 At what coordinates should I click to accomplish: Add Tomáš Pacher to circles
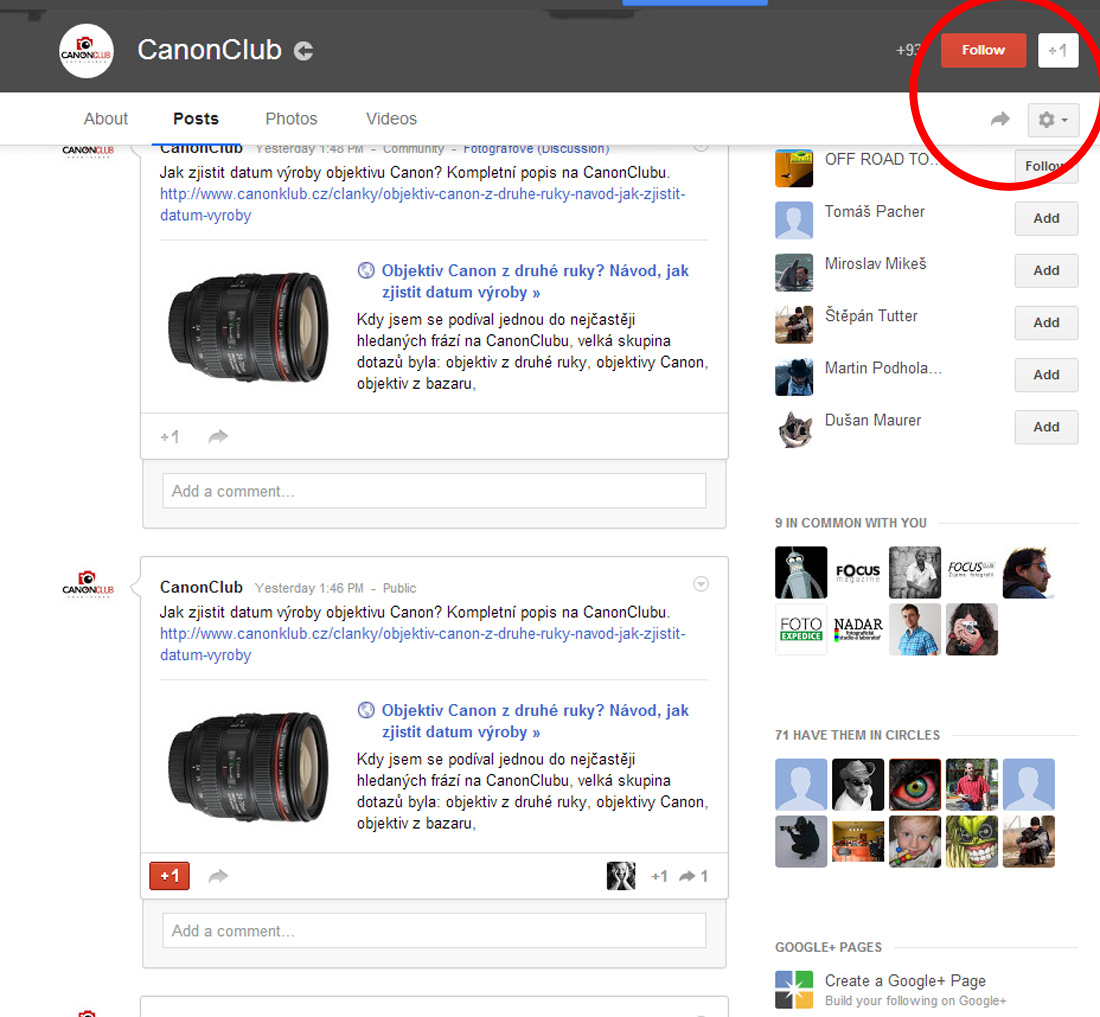(1046, 218)
